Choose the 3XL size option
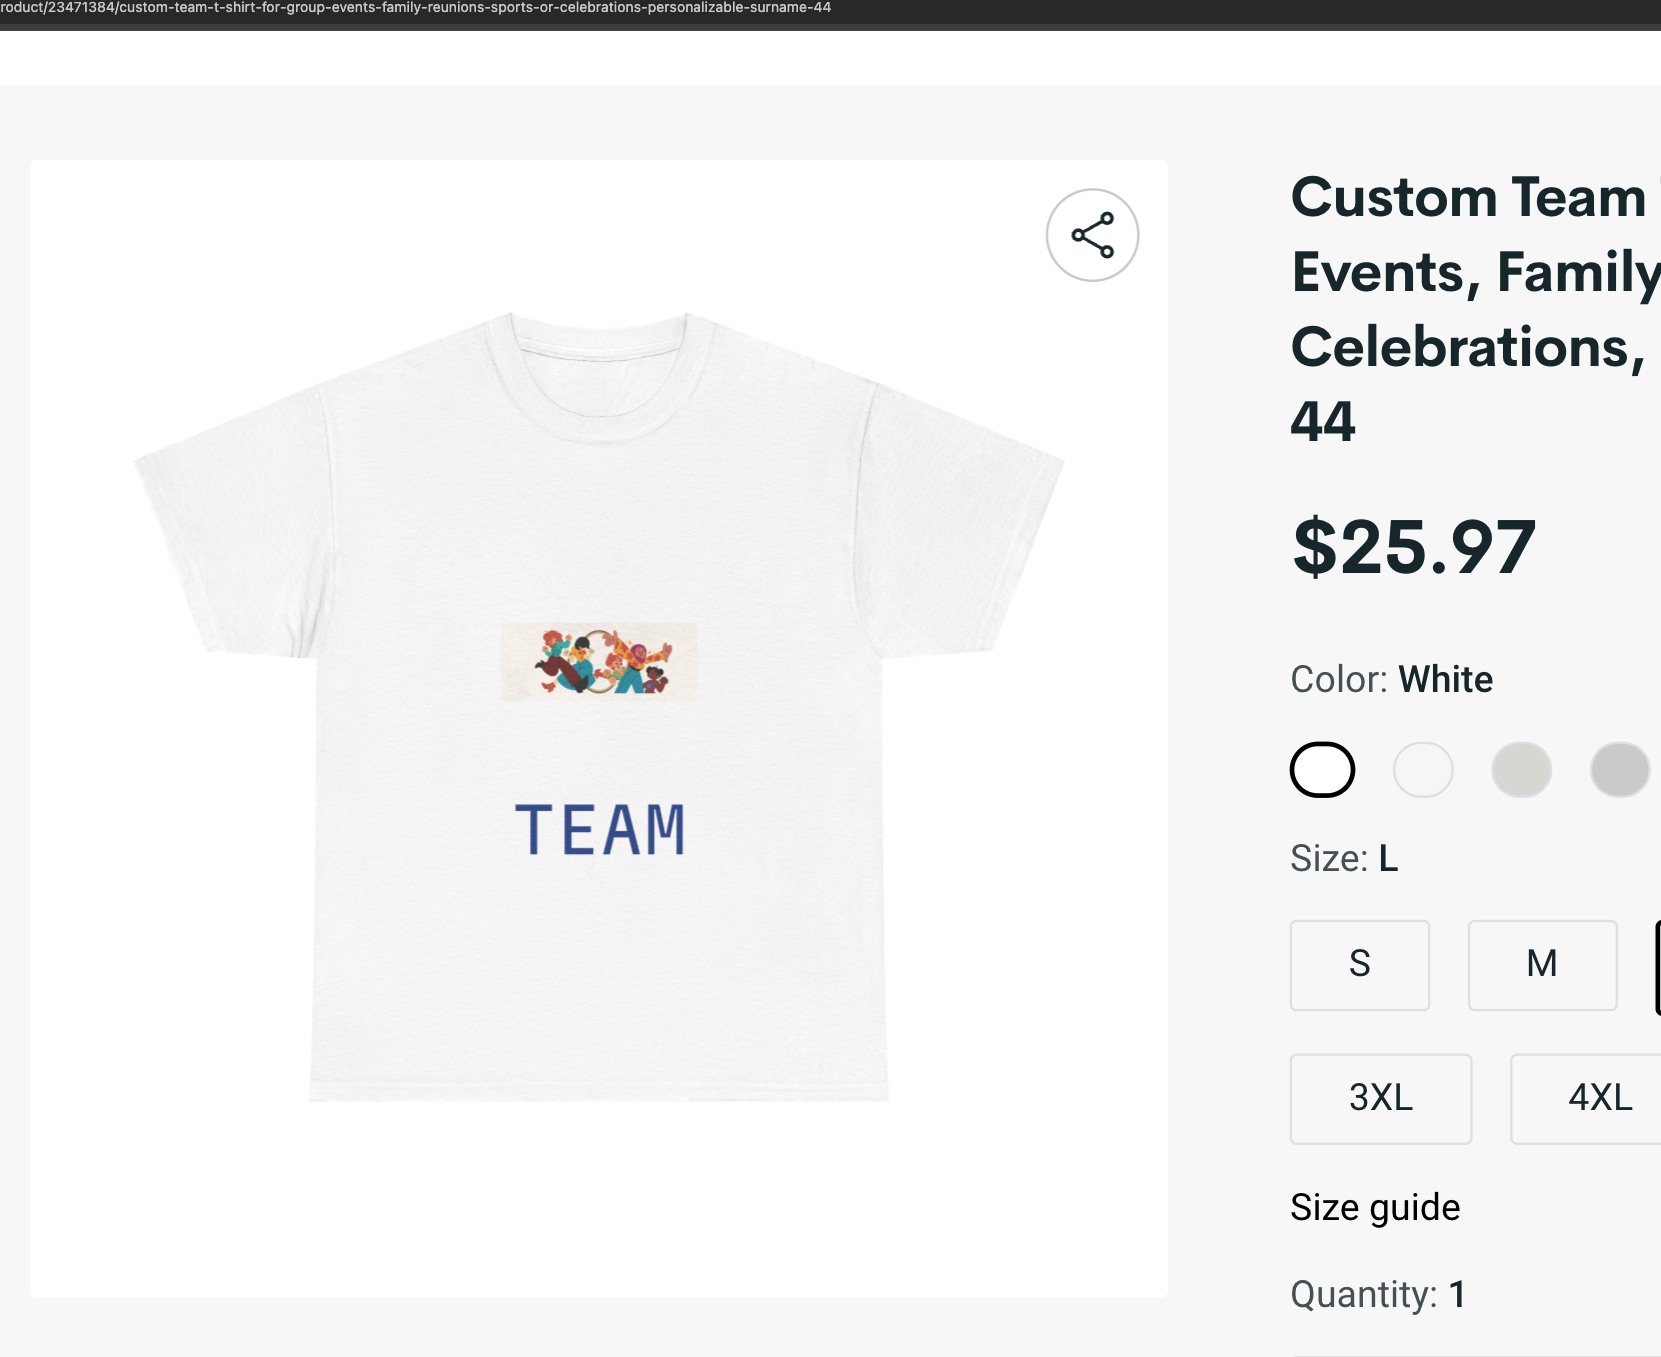This screenshot has height=1357, width=1661. click(1380, 1098)
